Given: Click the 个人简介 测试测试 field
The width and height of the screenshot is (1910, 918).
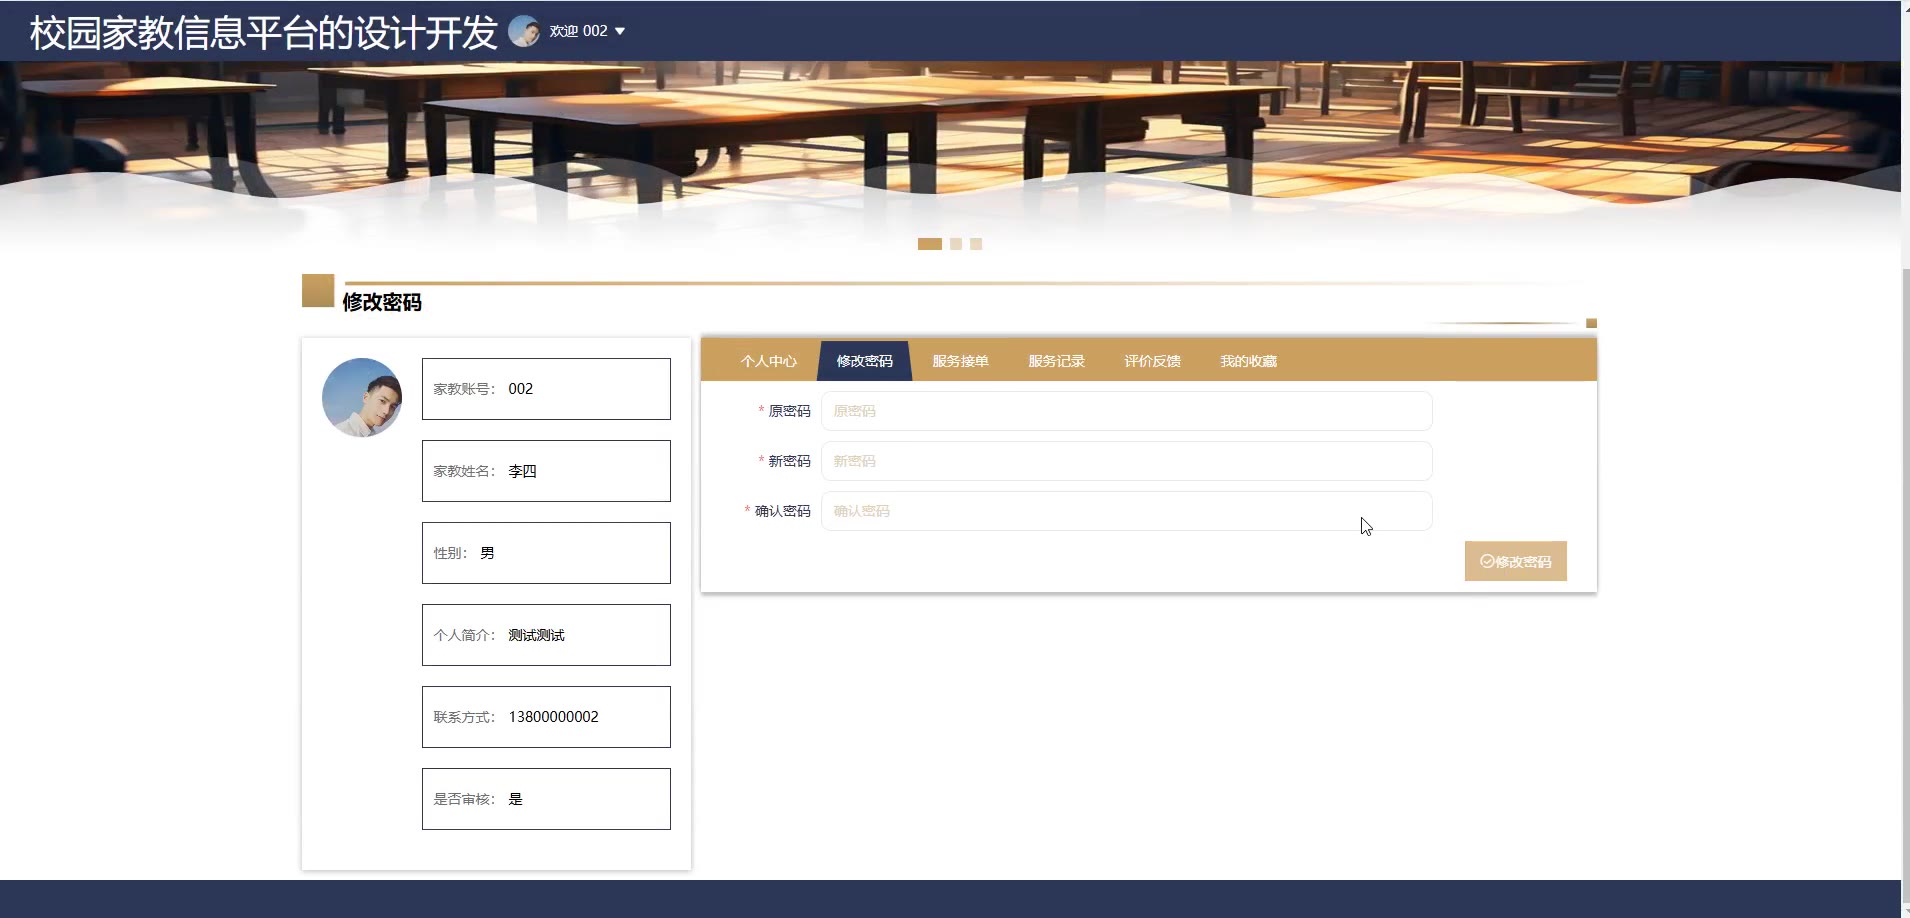Looking at the screenshot, I should [546, 635].
